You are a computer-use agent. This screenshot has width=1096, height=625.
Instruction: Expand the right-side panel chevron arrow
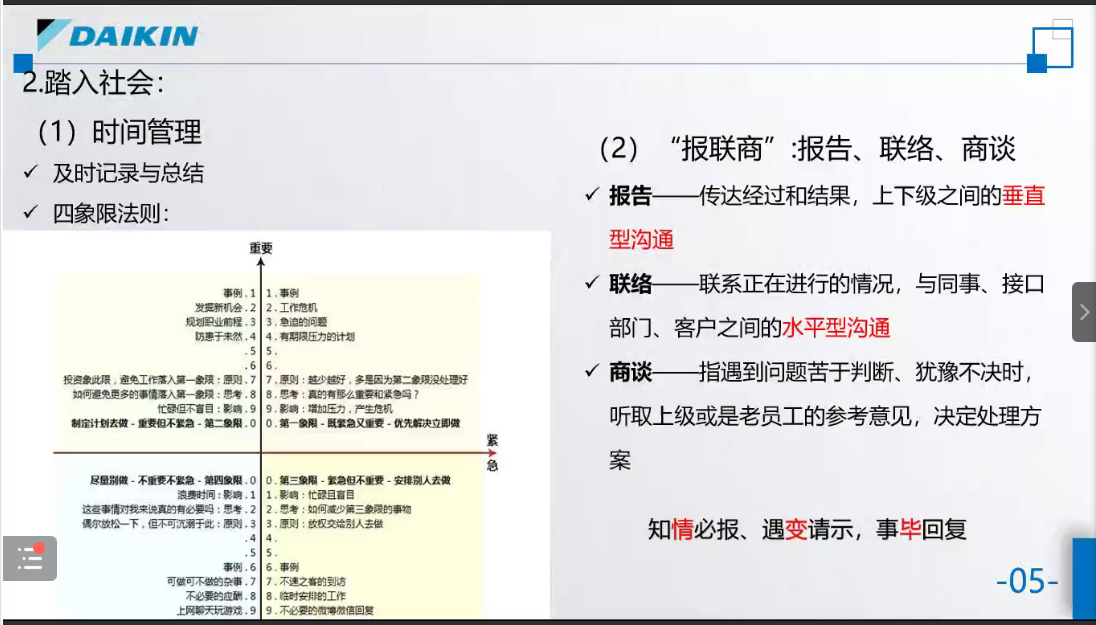click(x=1084, y=312)
